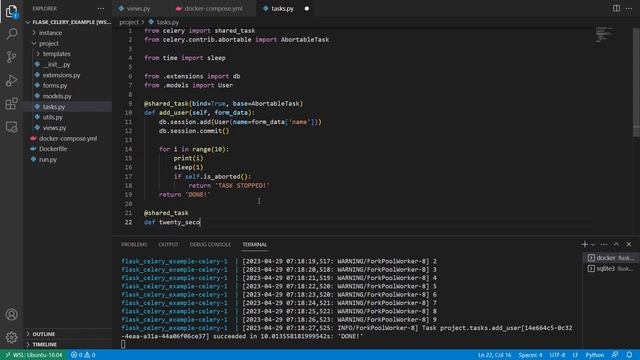Switch to the docker-compose.yml editor tab
Screen dimensions: 640x360
tap(213, 9)
